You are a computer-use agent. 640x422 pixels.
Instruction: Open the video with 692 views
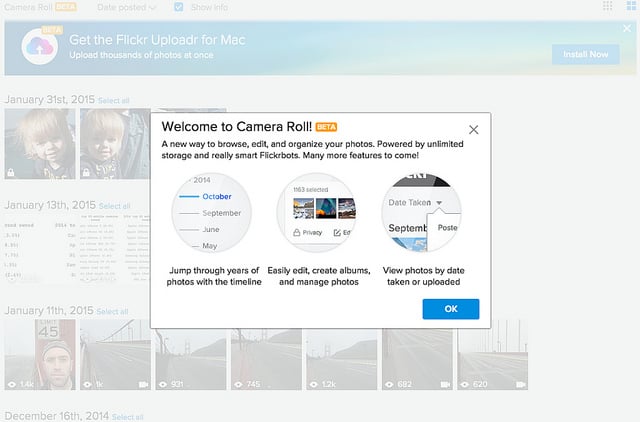point(417,359)
